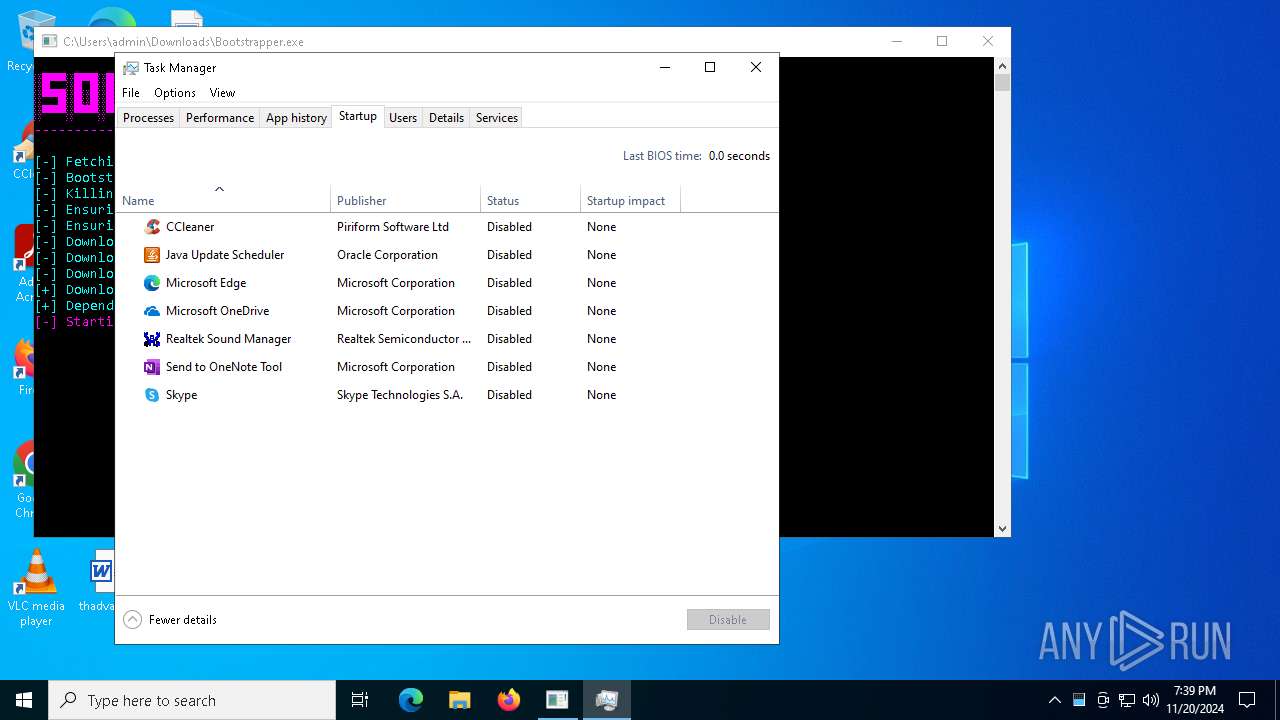This screenshot has height=720, width=1280.
Task: Sort startup list by Status column
Action: [530, 199]
